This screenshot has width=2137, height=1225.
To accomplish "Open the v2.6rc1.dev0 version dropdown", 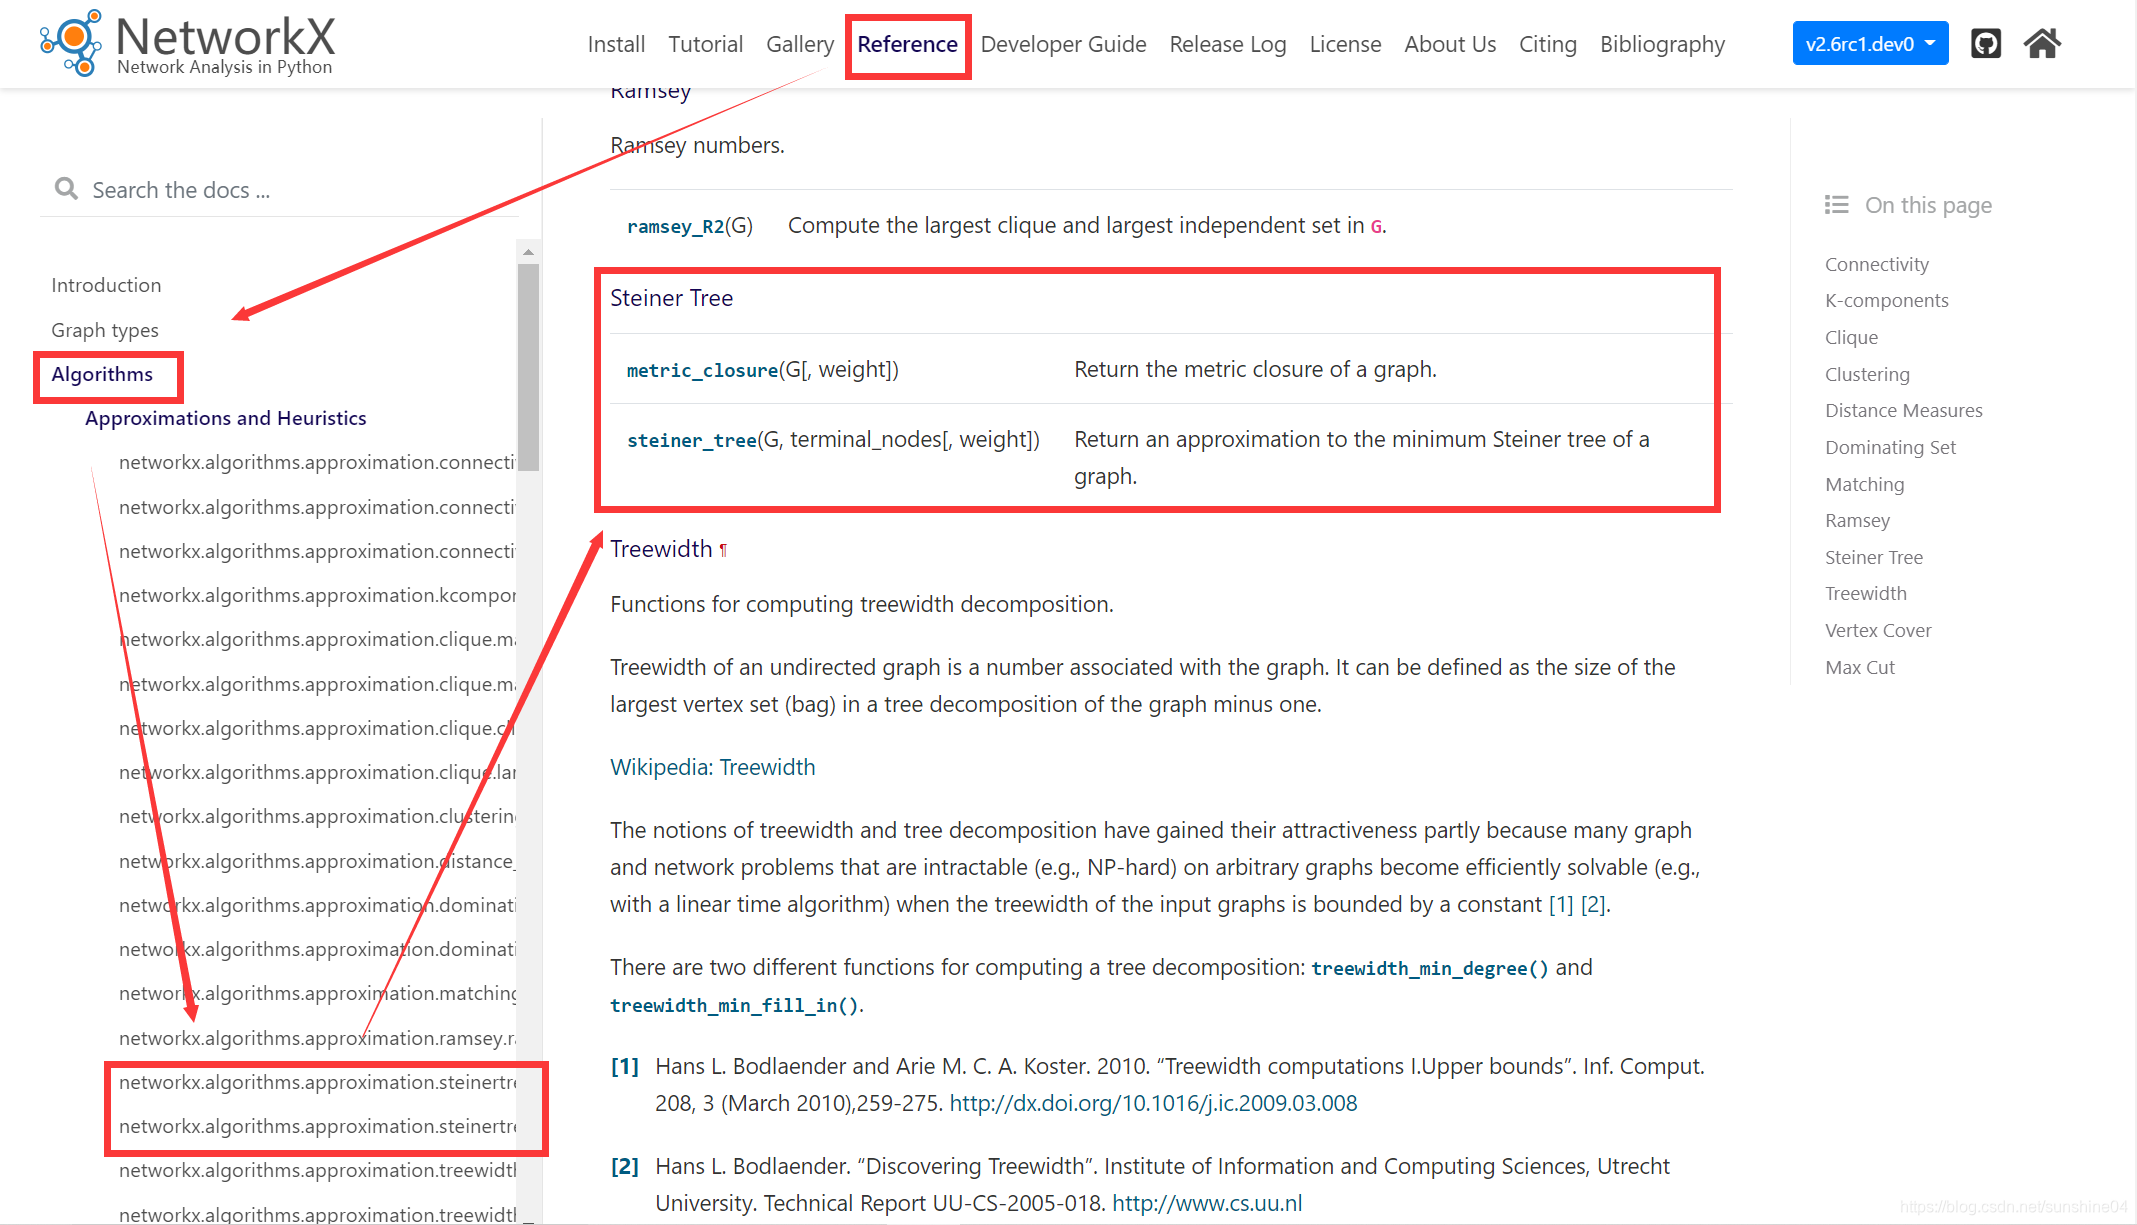I will coord(1869,44).
